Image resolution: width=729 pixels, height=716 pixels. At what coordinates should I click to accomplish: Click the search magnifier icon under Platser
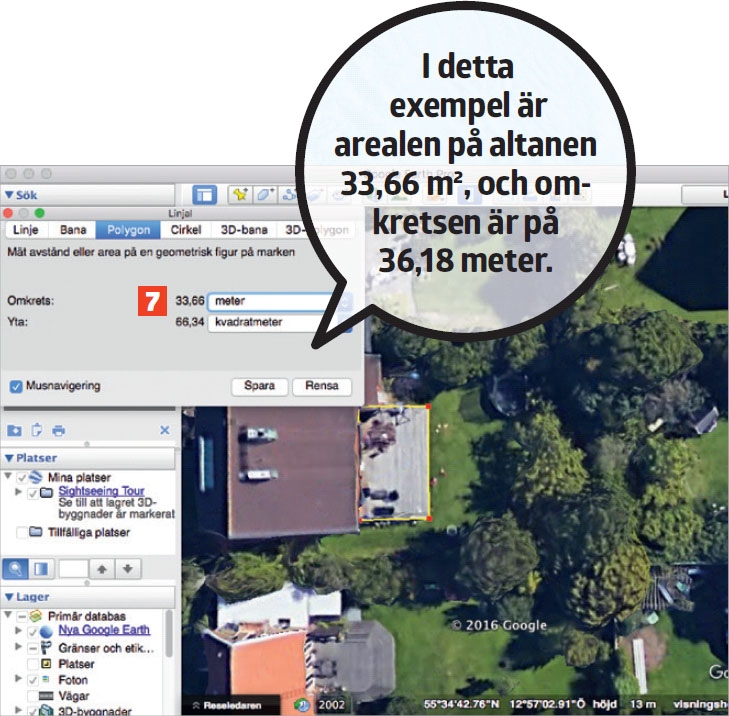pos(17,568)
